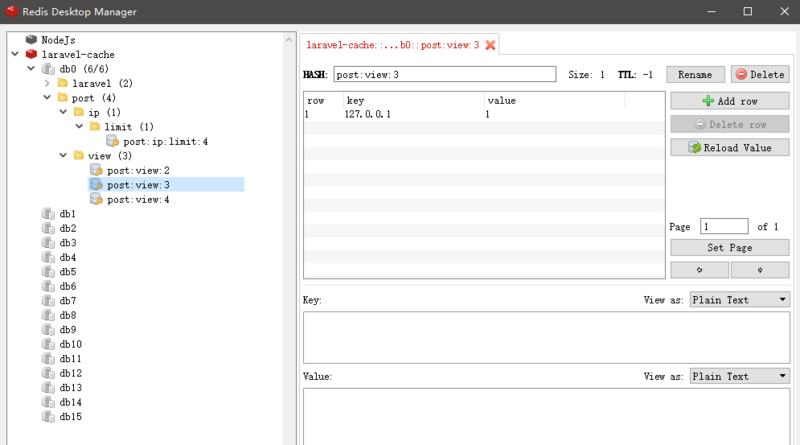Maximize the Redis Desktop Manager window

(x=747, y=11)
